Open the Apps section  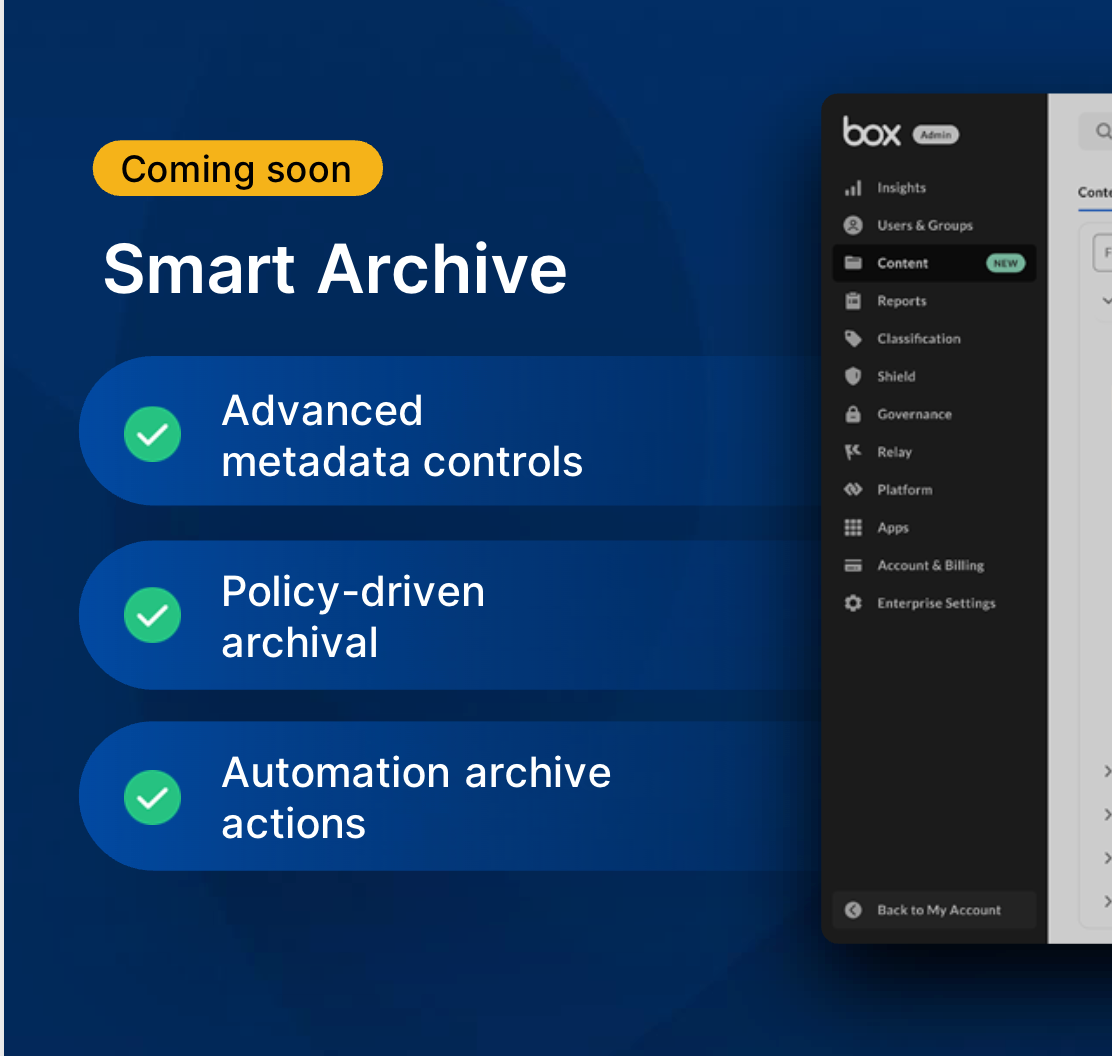893,528
